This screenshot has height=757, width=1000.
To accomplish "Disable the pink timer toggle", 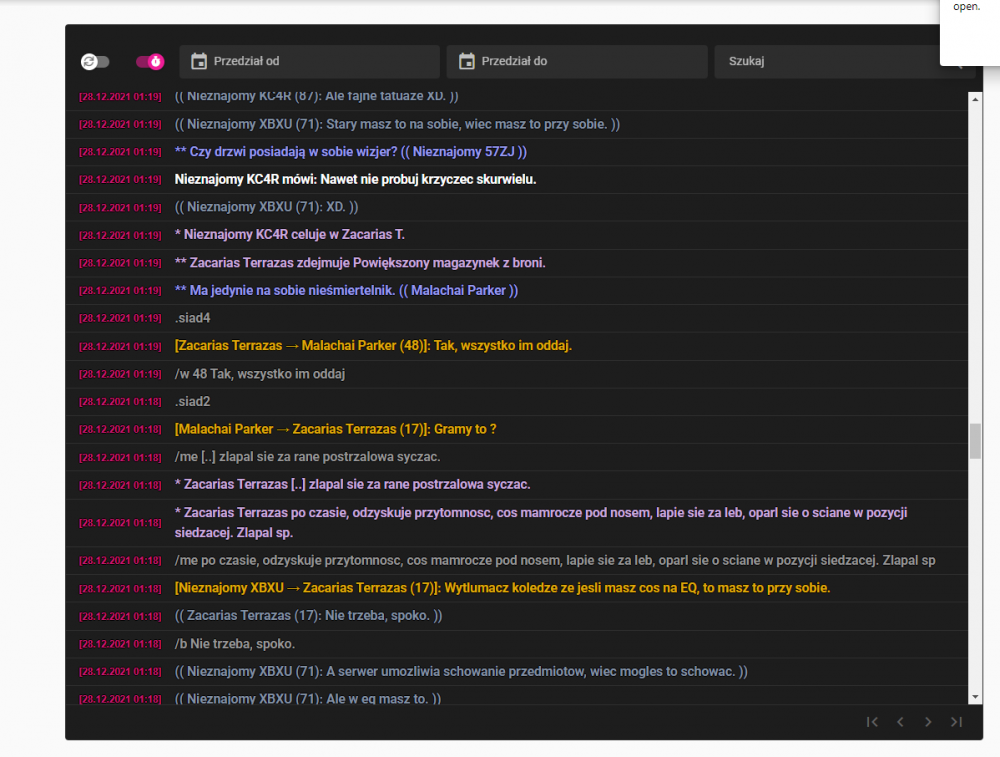I will click(150, 61).
